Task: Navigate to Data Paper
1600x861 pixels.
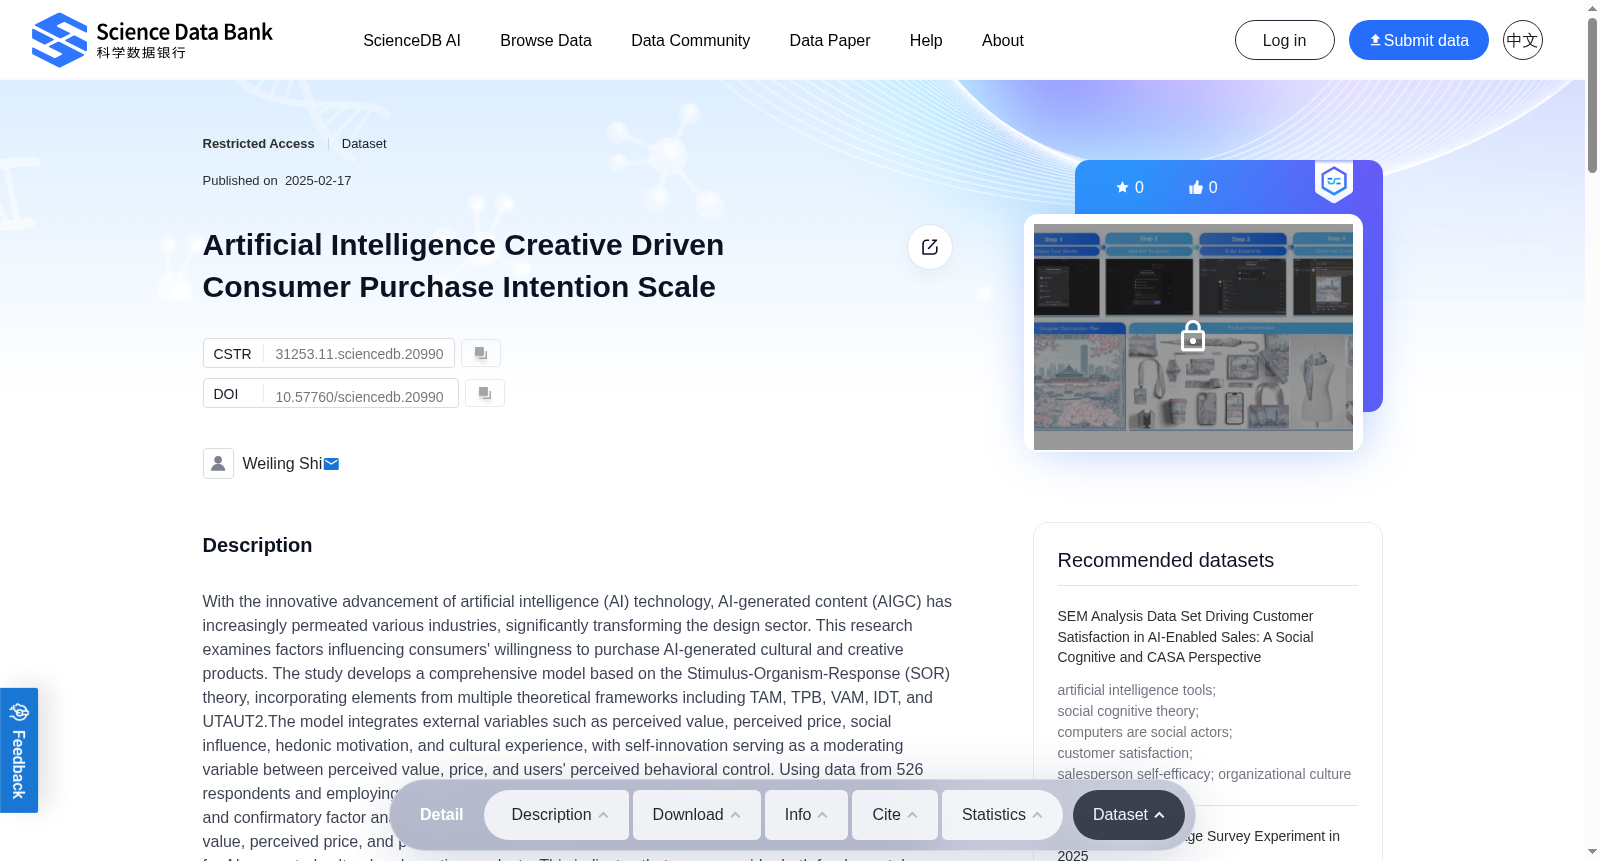Action: 830,40
